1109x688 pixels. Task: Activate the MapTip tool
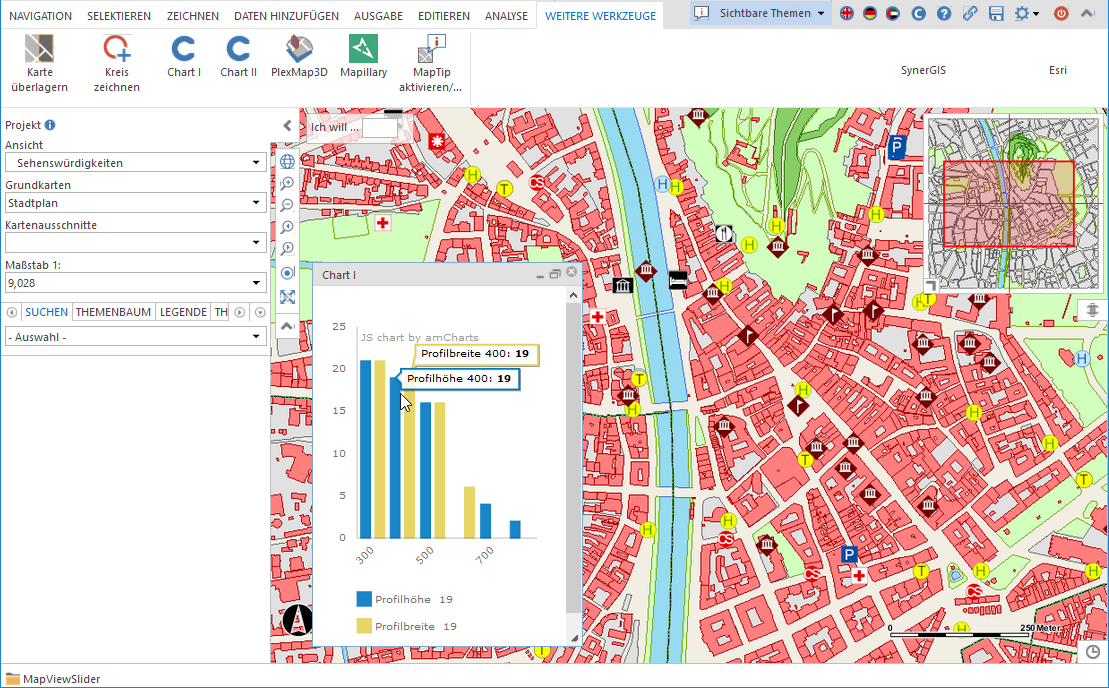(x=430, y=63)
